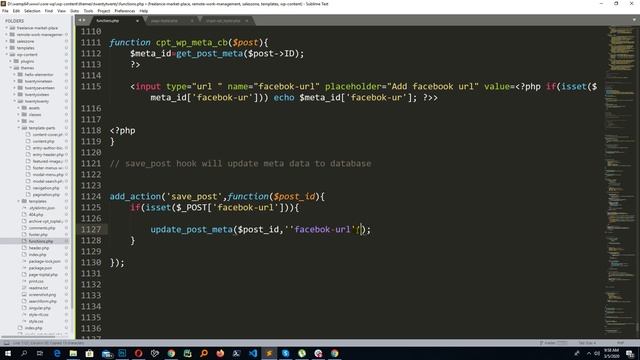Open the Windows Start menu
Image resolution: width=640 pixels, height=360 pixels.
click(8, 353)
